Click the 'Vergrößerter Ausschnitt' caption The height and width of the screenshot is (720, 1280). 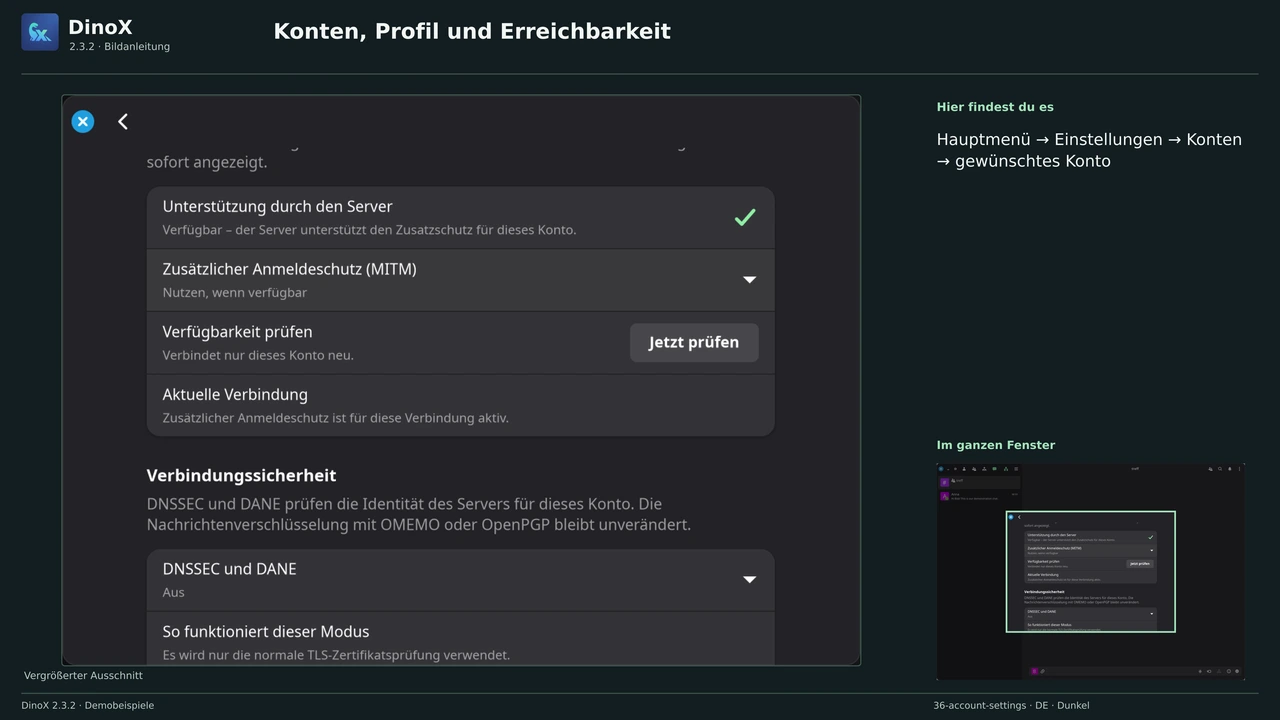click(x=83, y=676)
